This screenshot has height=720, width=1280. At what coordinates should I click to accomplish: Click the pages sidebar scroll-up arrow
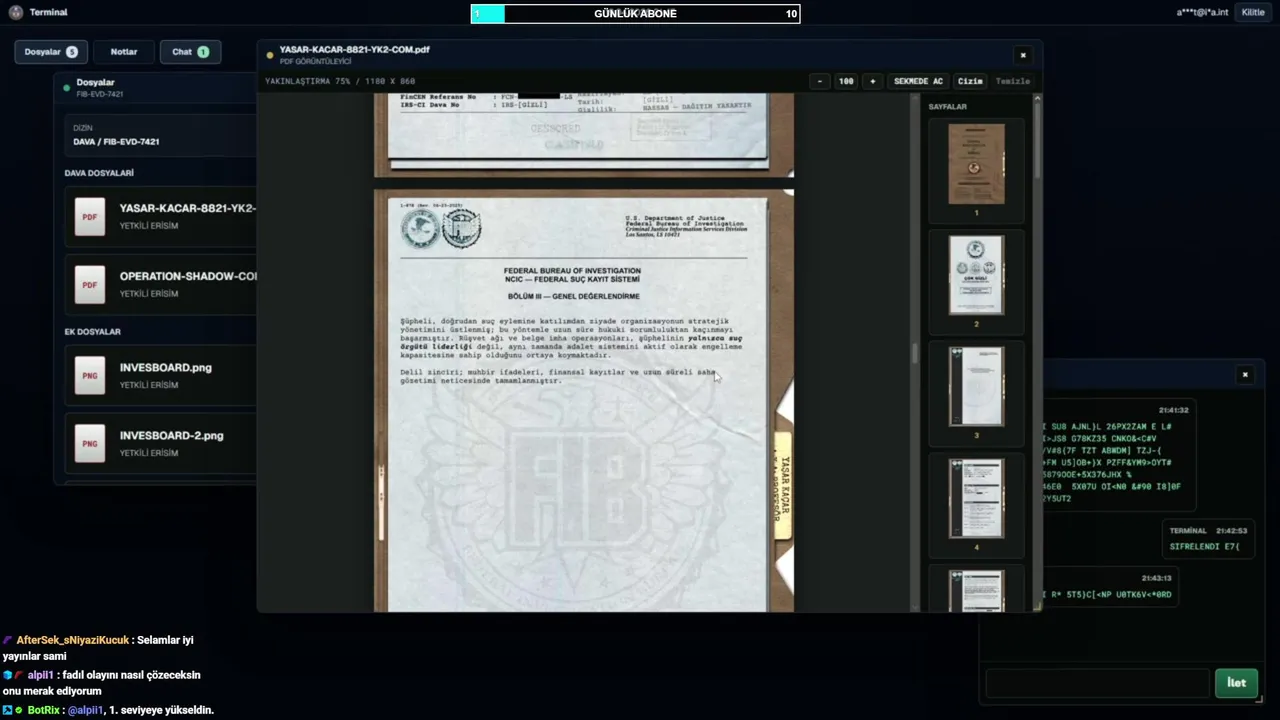(1037, 98)
